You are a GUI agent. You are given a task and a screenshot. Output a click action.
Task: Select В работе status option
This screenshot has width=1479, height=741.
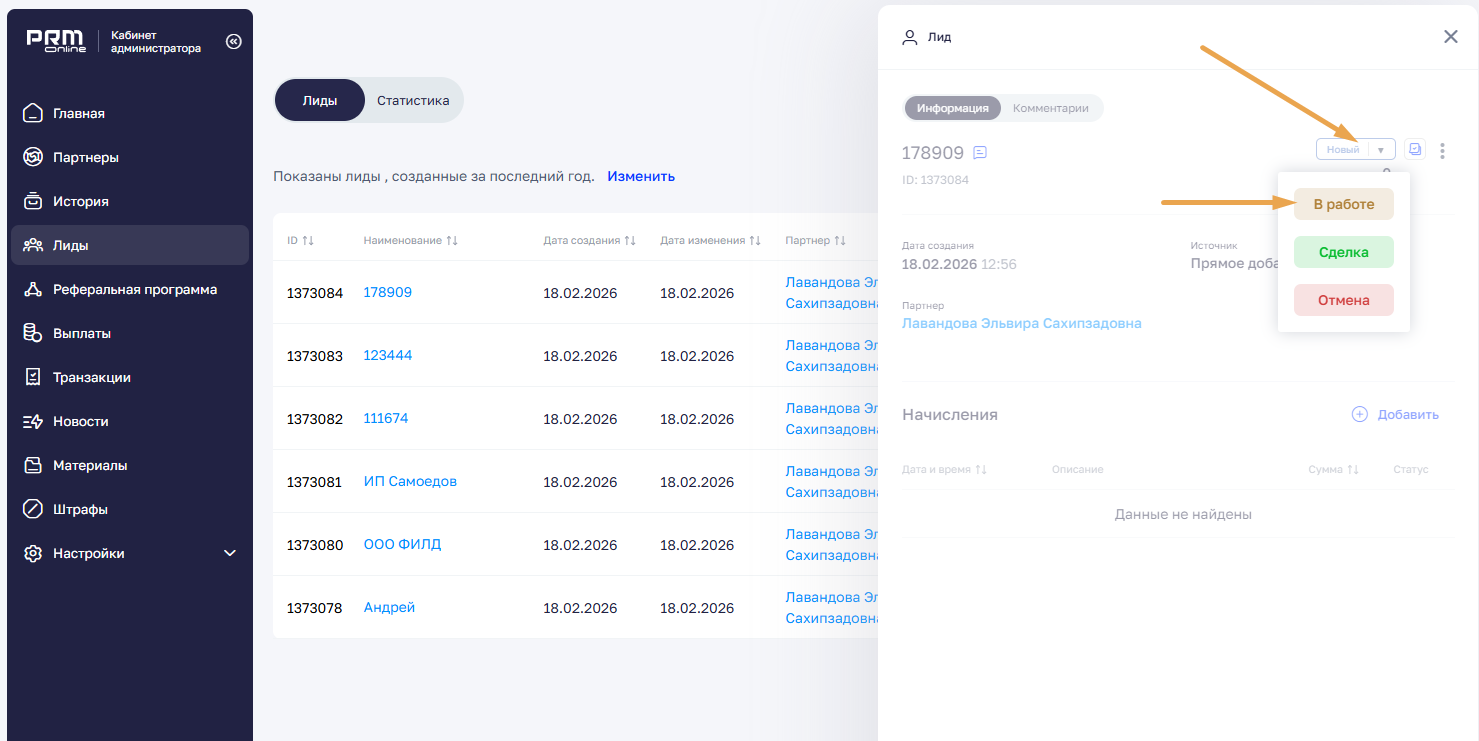pyautogui.click(x=1343, y=204)
